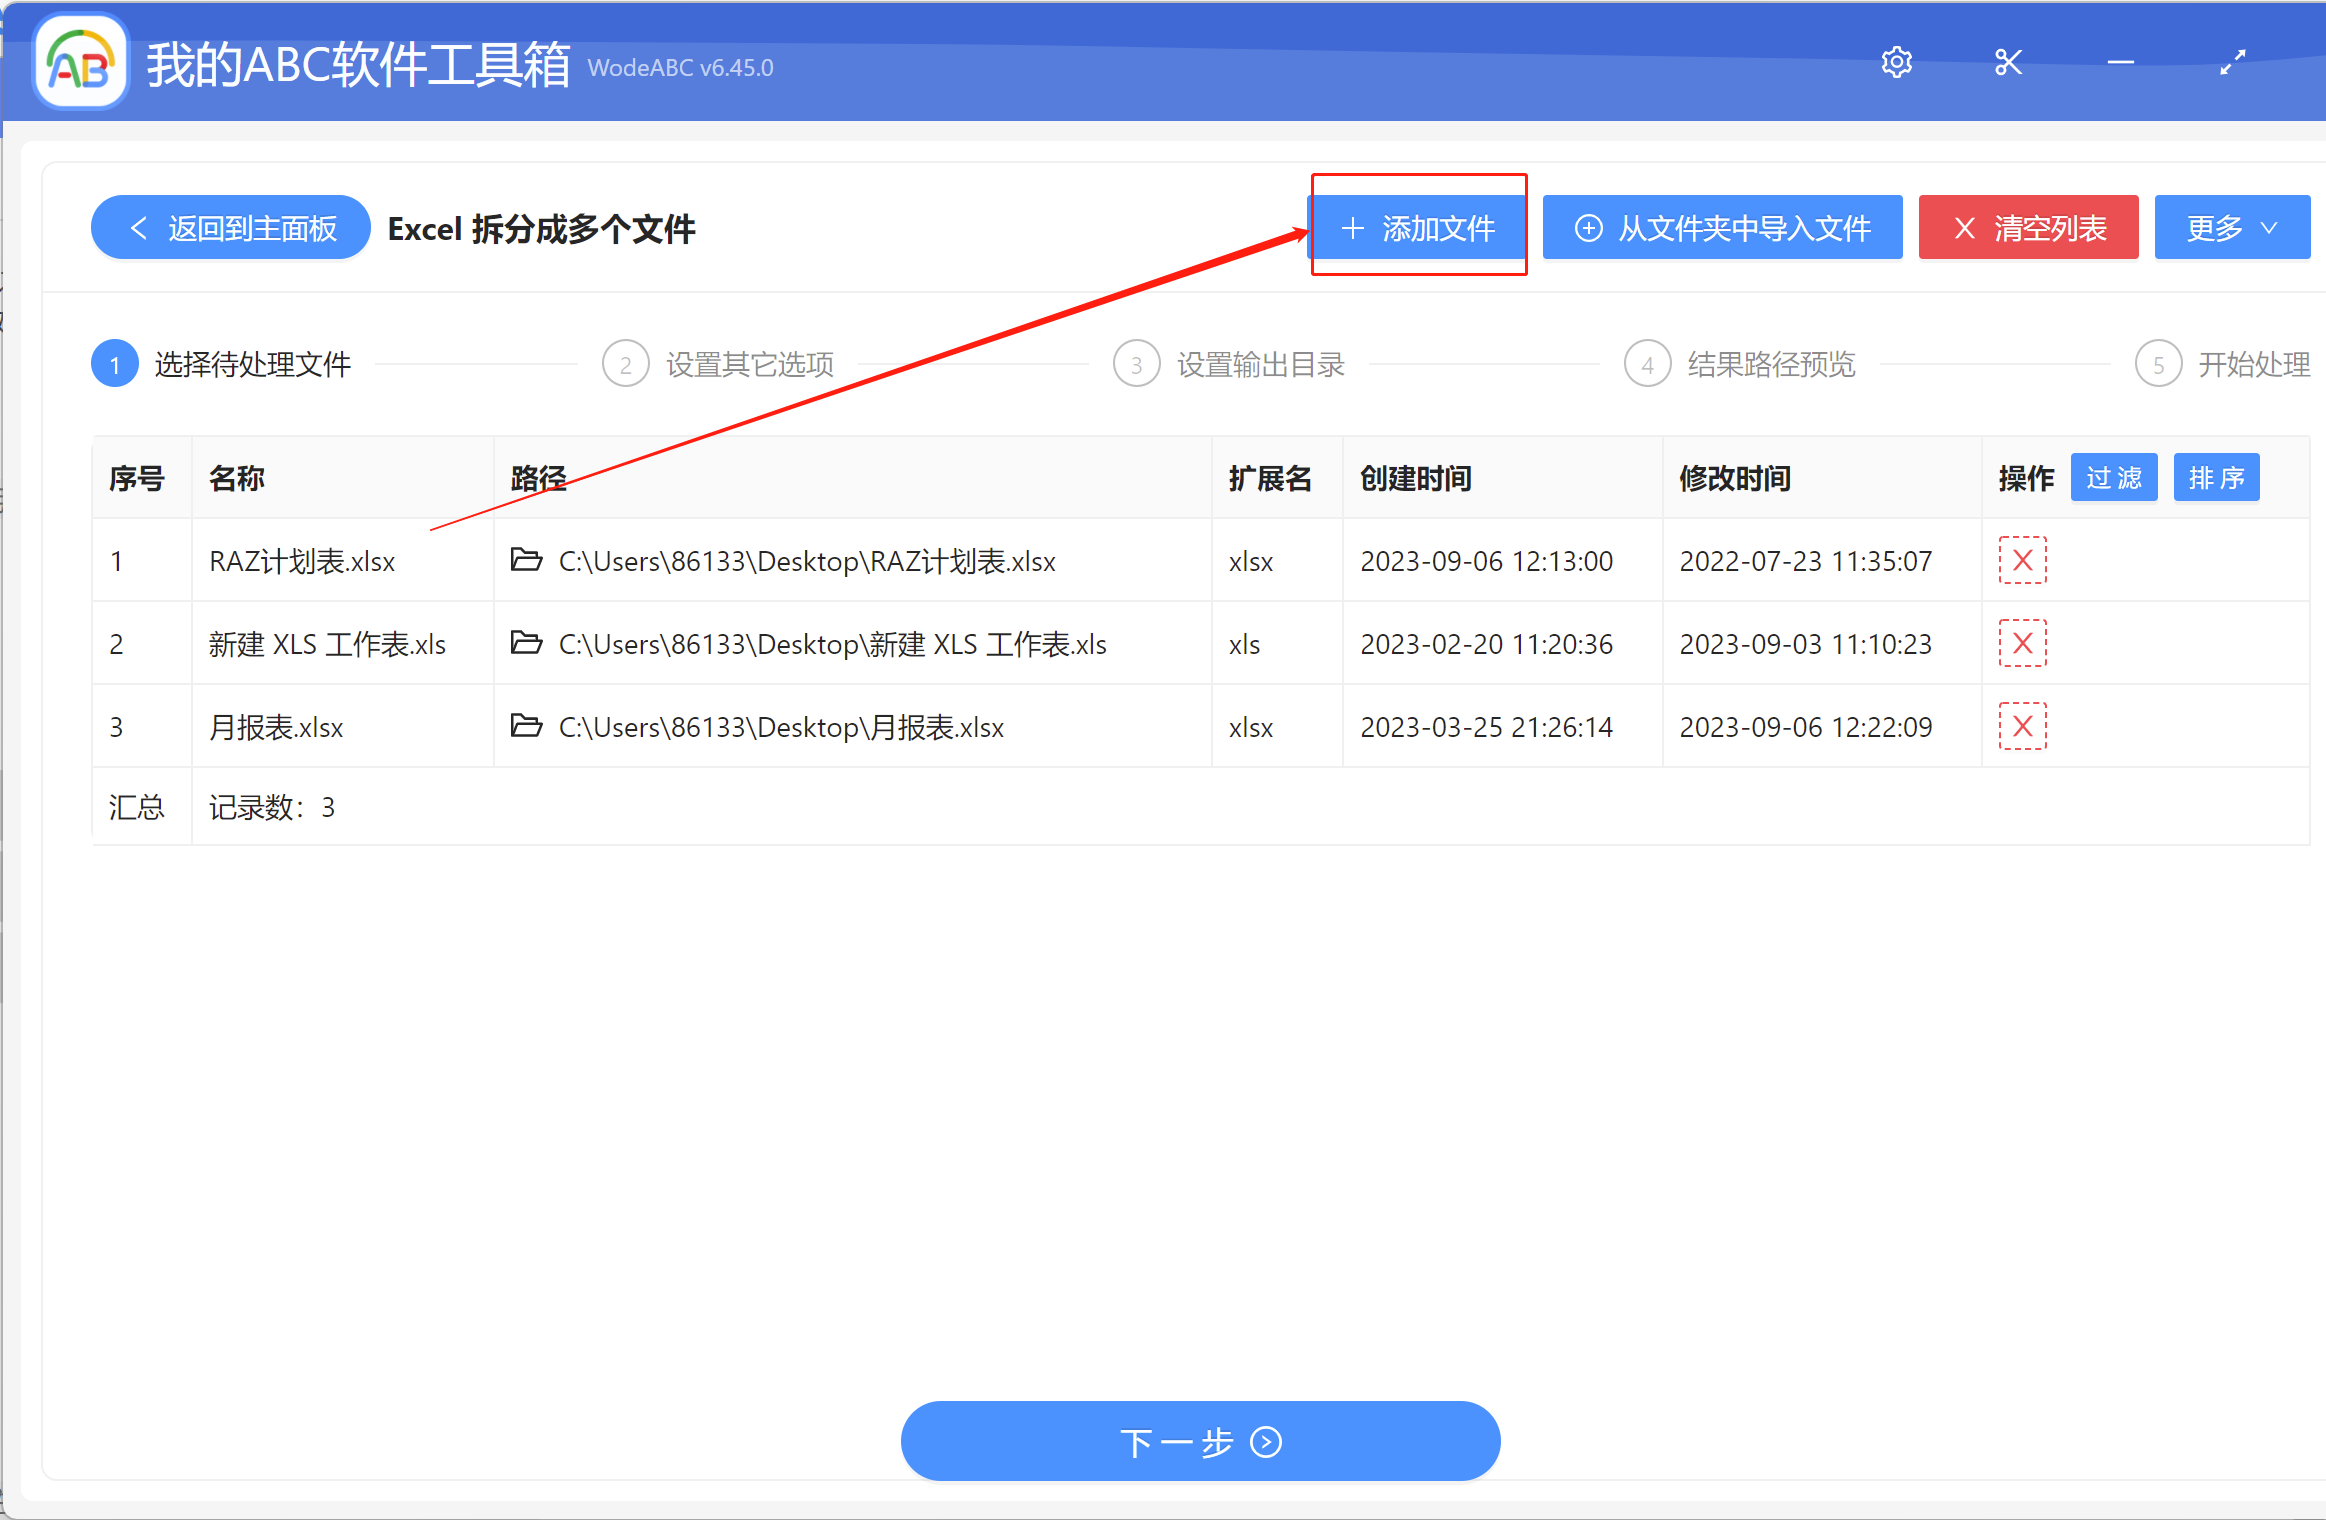The height and width of the screenshot is (1520, 2326).
Task: Click the scissors icon in the title bar
Action: (x=2008, y=62)
